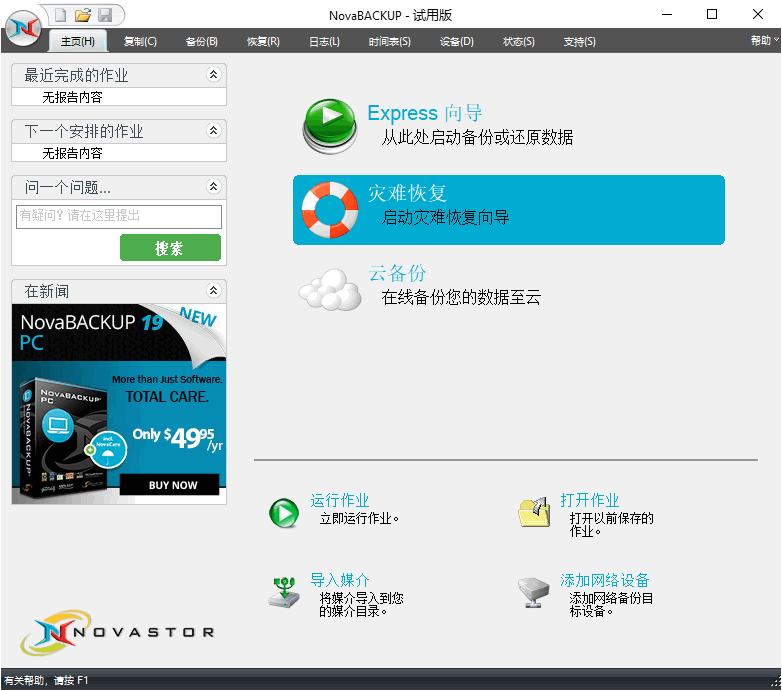Click the save disk icon in quick toolbar
782x691 pixels.
tap(105, 15)
